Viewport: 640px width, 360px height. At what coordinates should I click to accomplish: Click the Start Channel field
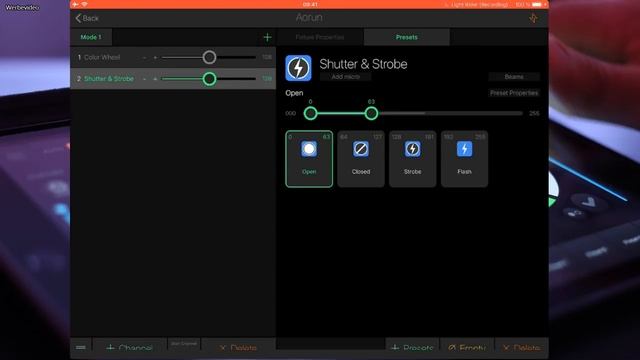pos(184,344)
